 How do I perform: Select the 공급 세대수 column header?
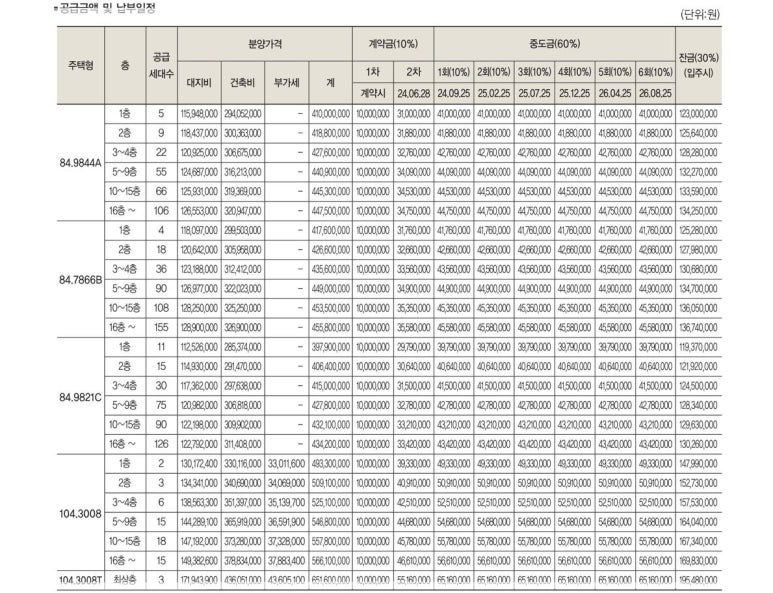tap(161, 66)
